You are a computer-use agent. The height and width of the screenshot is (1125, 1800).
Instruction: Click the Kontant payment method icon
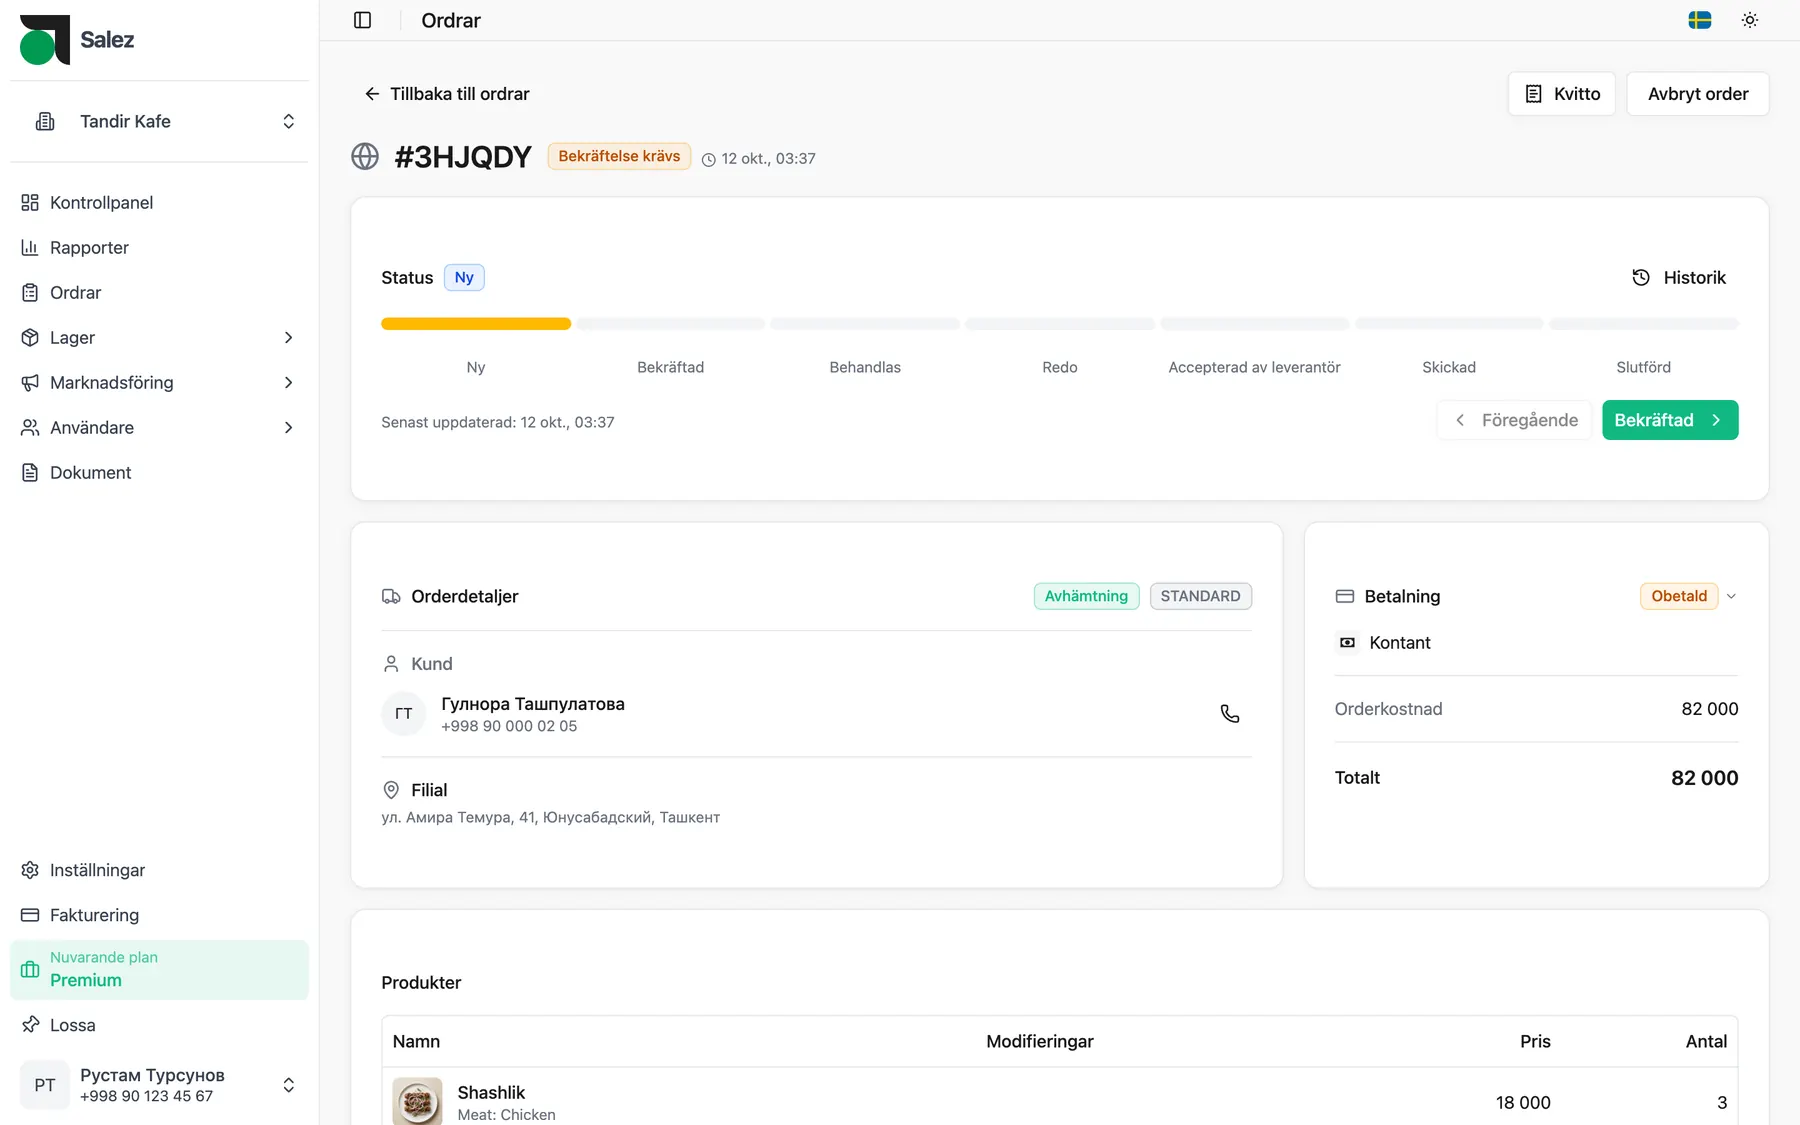click(x=1347, y=643)
